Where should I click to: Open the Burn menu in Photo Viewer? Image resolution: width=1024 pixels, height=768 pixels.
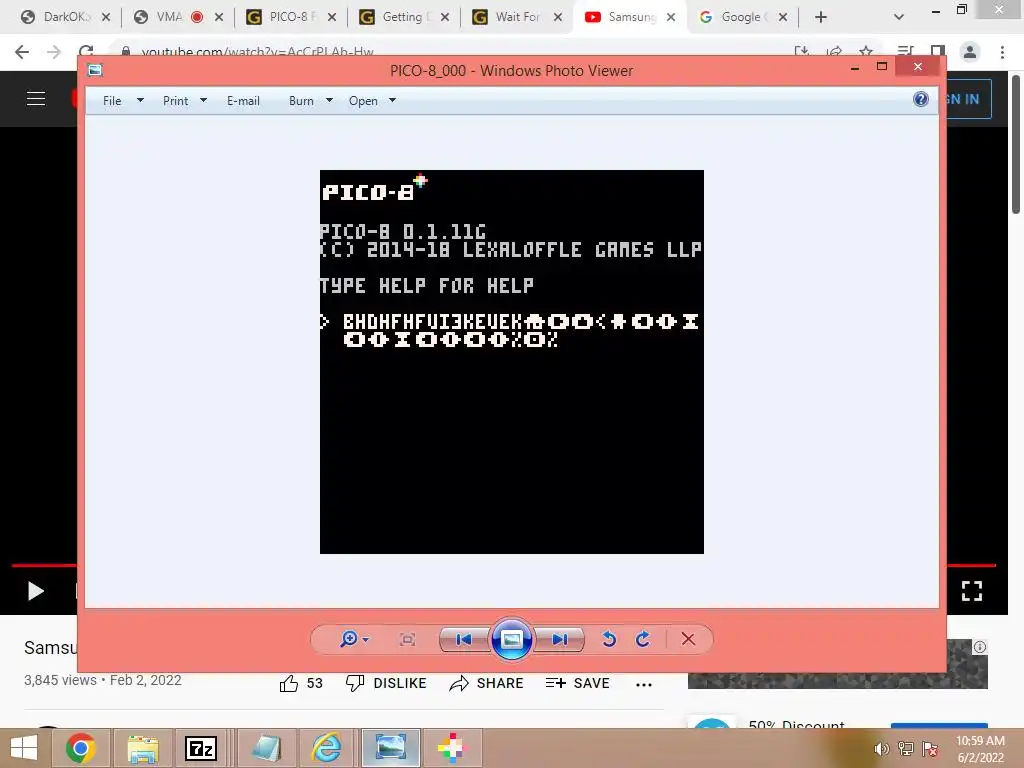pyautogui.click(x=301, y=101)
